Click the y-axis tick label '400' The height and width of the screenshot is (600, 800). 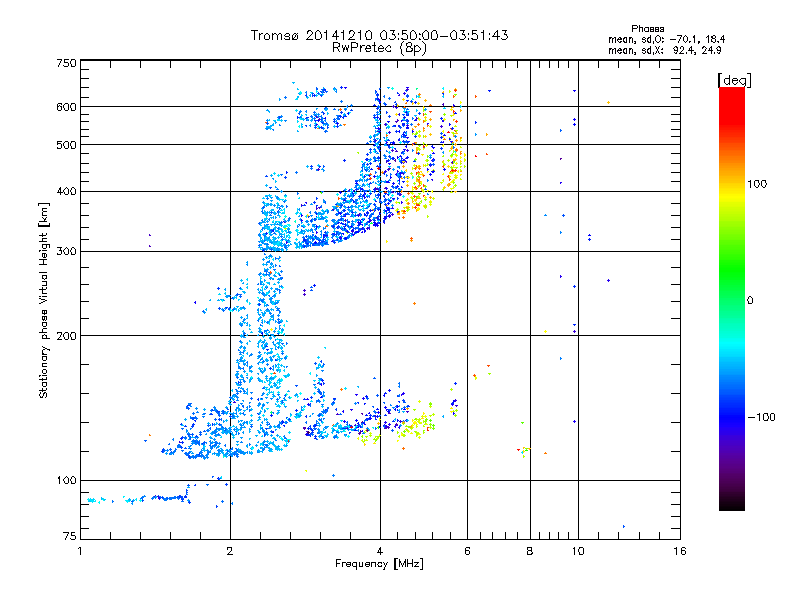pyautogui.click(x=66, y=192)
